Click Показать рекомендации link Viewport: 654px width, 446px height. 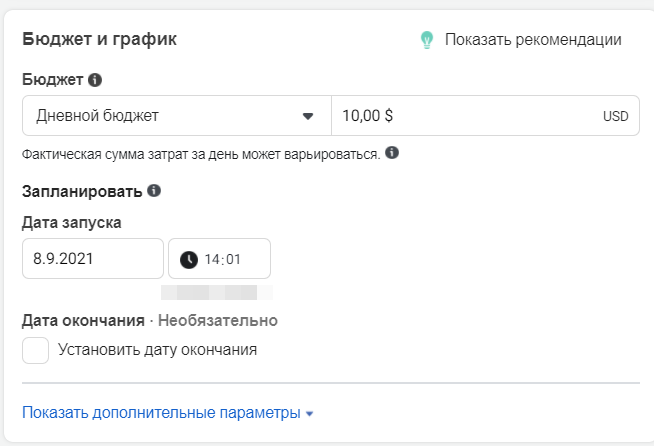[x=533, y=40]
